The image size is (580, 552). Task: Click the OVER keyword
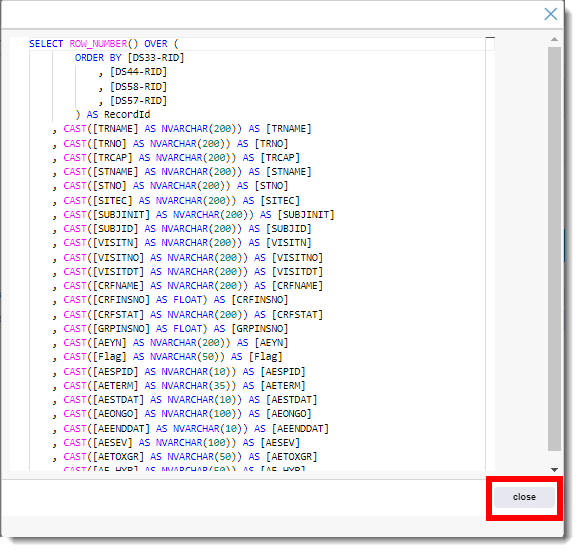tap(156, 44)
